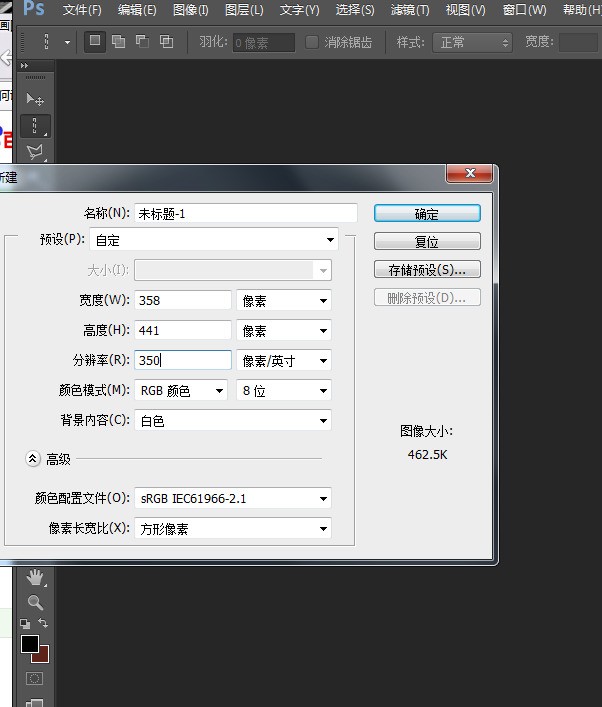This screenshot has height=707, width=602.
Task: Toggle the 消除锯齿 anti-alias checkbox
Action: pos(312,42)
